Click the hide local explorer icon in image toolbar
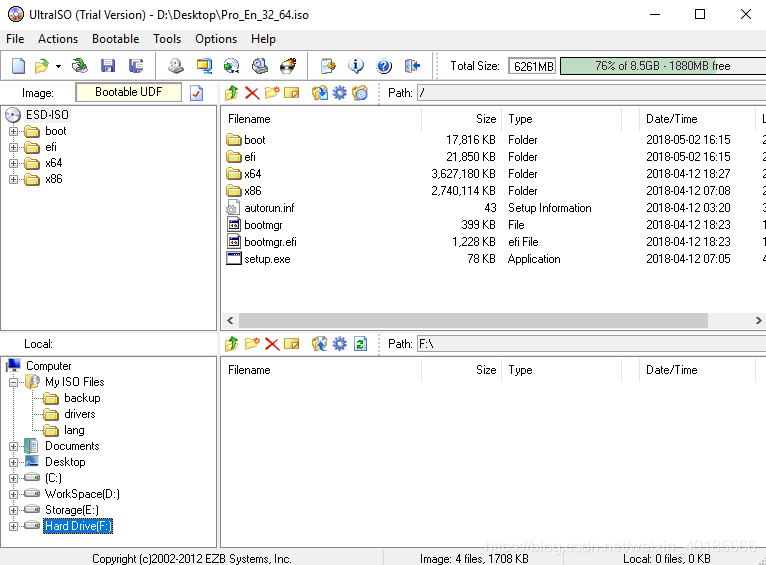 click(360, 92)
